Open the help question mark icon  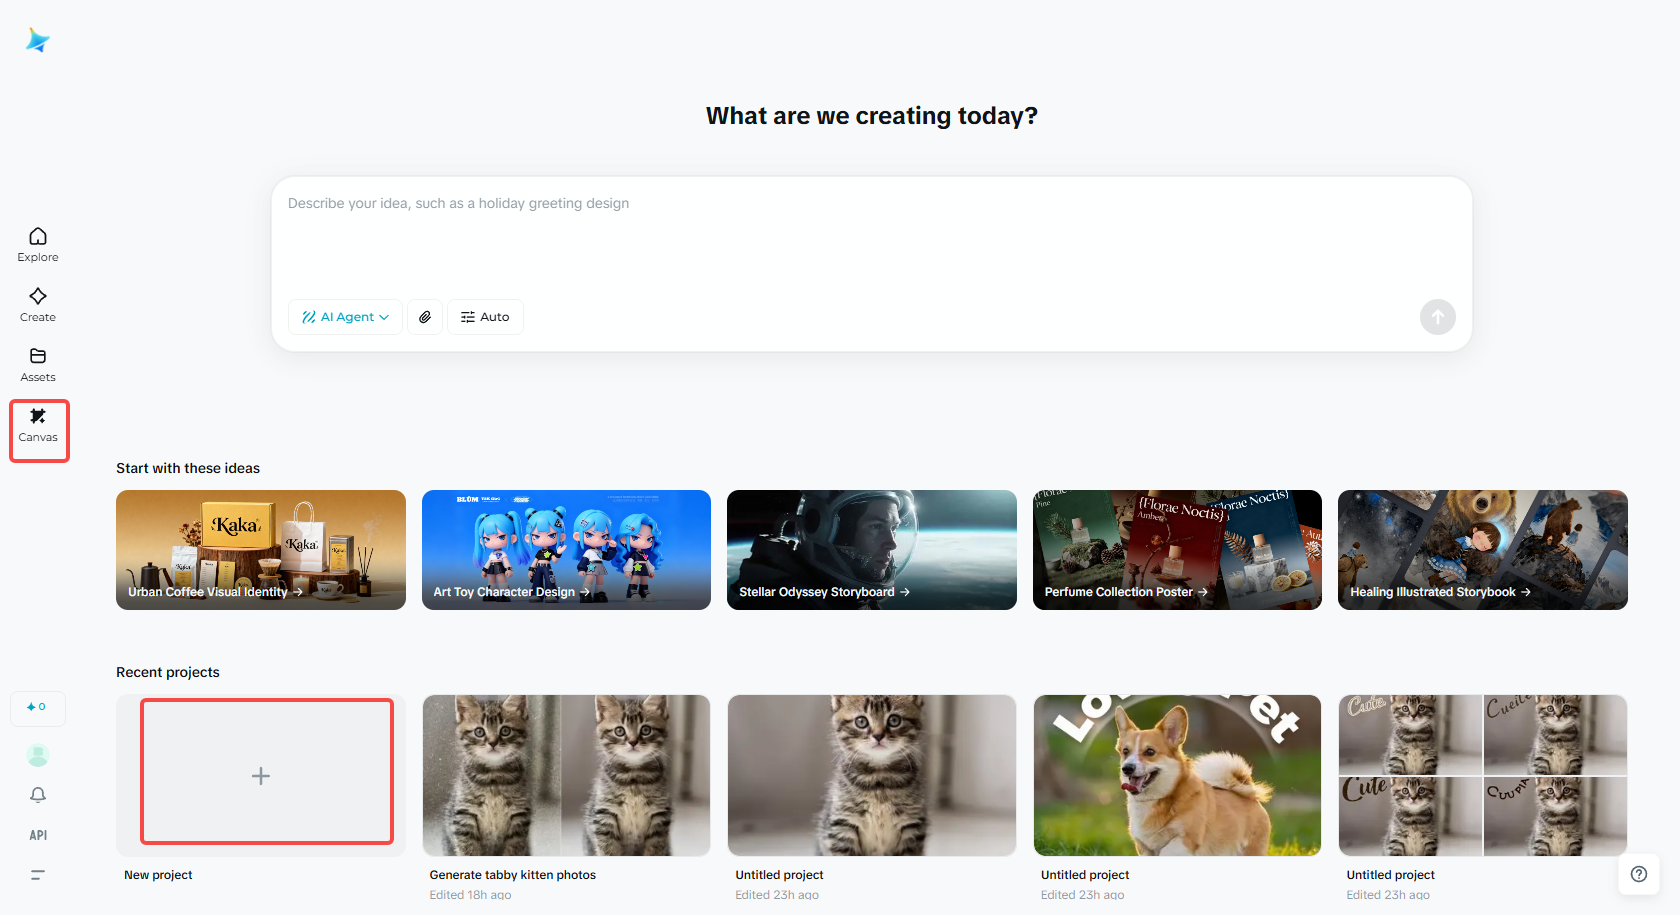[1639, 874]
